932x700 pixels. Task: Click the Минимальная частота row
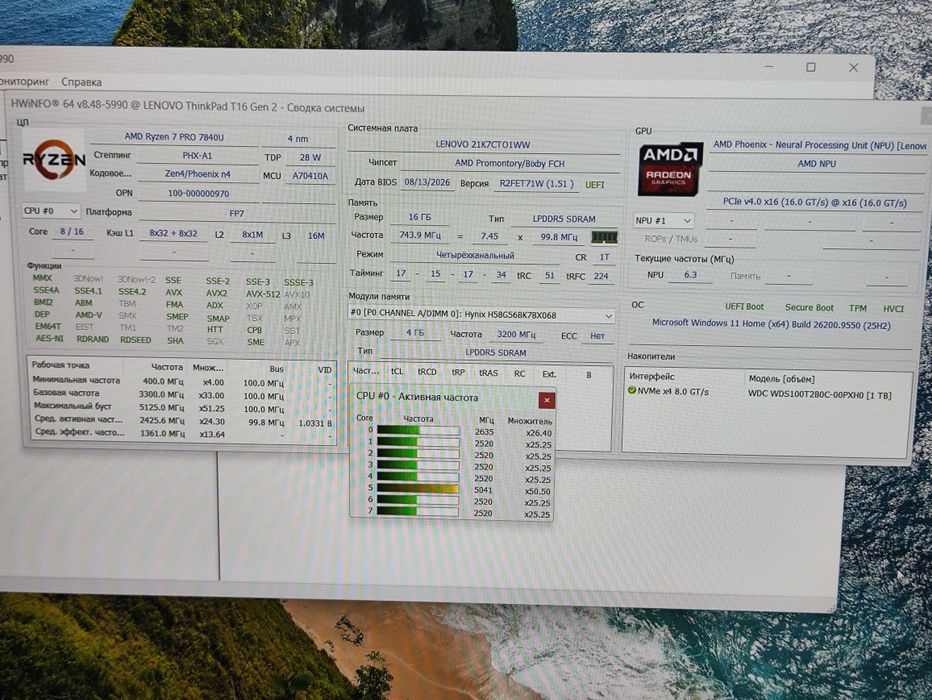pyautogui.click(x=182, y=381)
